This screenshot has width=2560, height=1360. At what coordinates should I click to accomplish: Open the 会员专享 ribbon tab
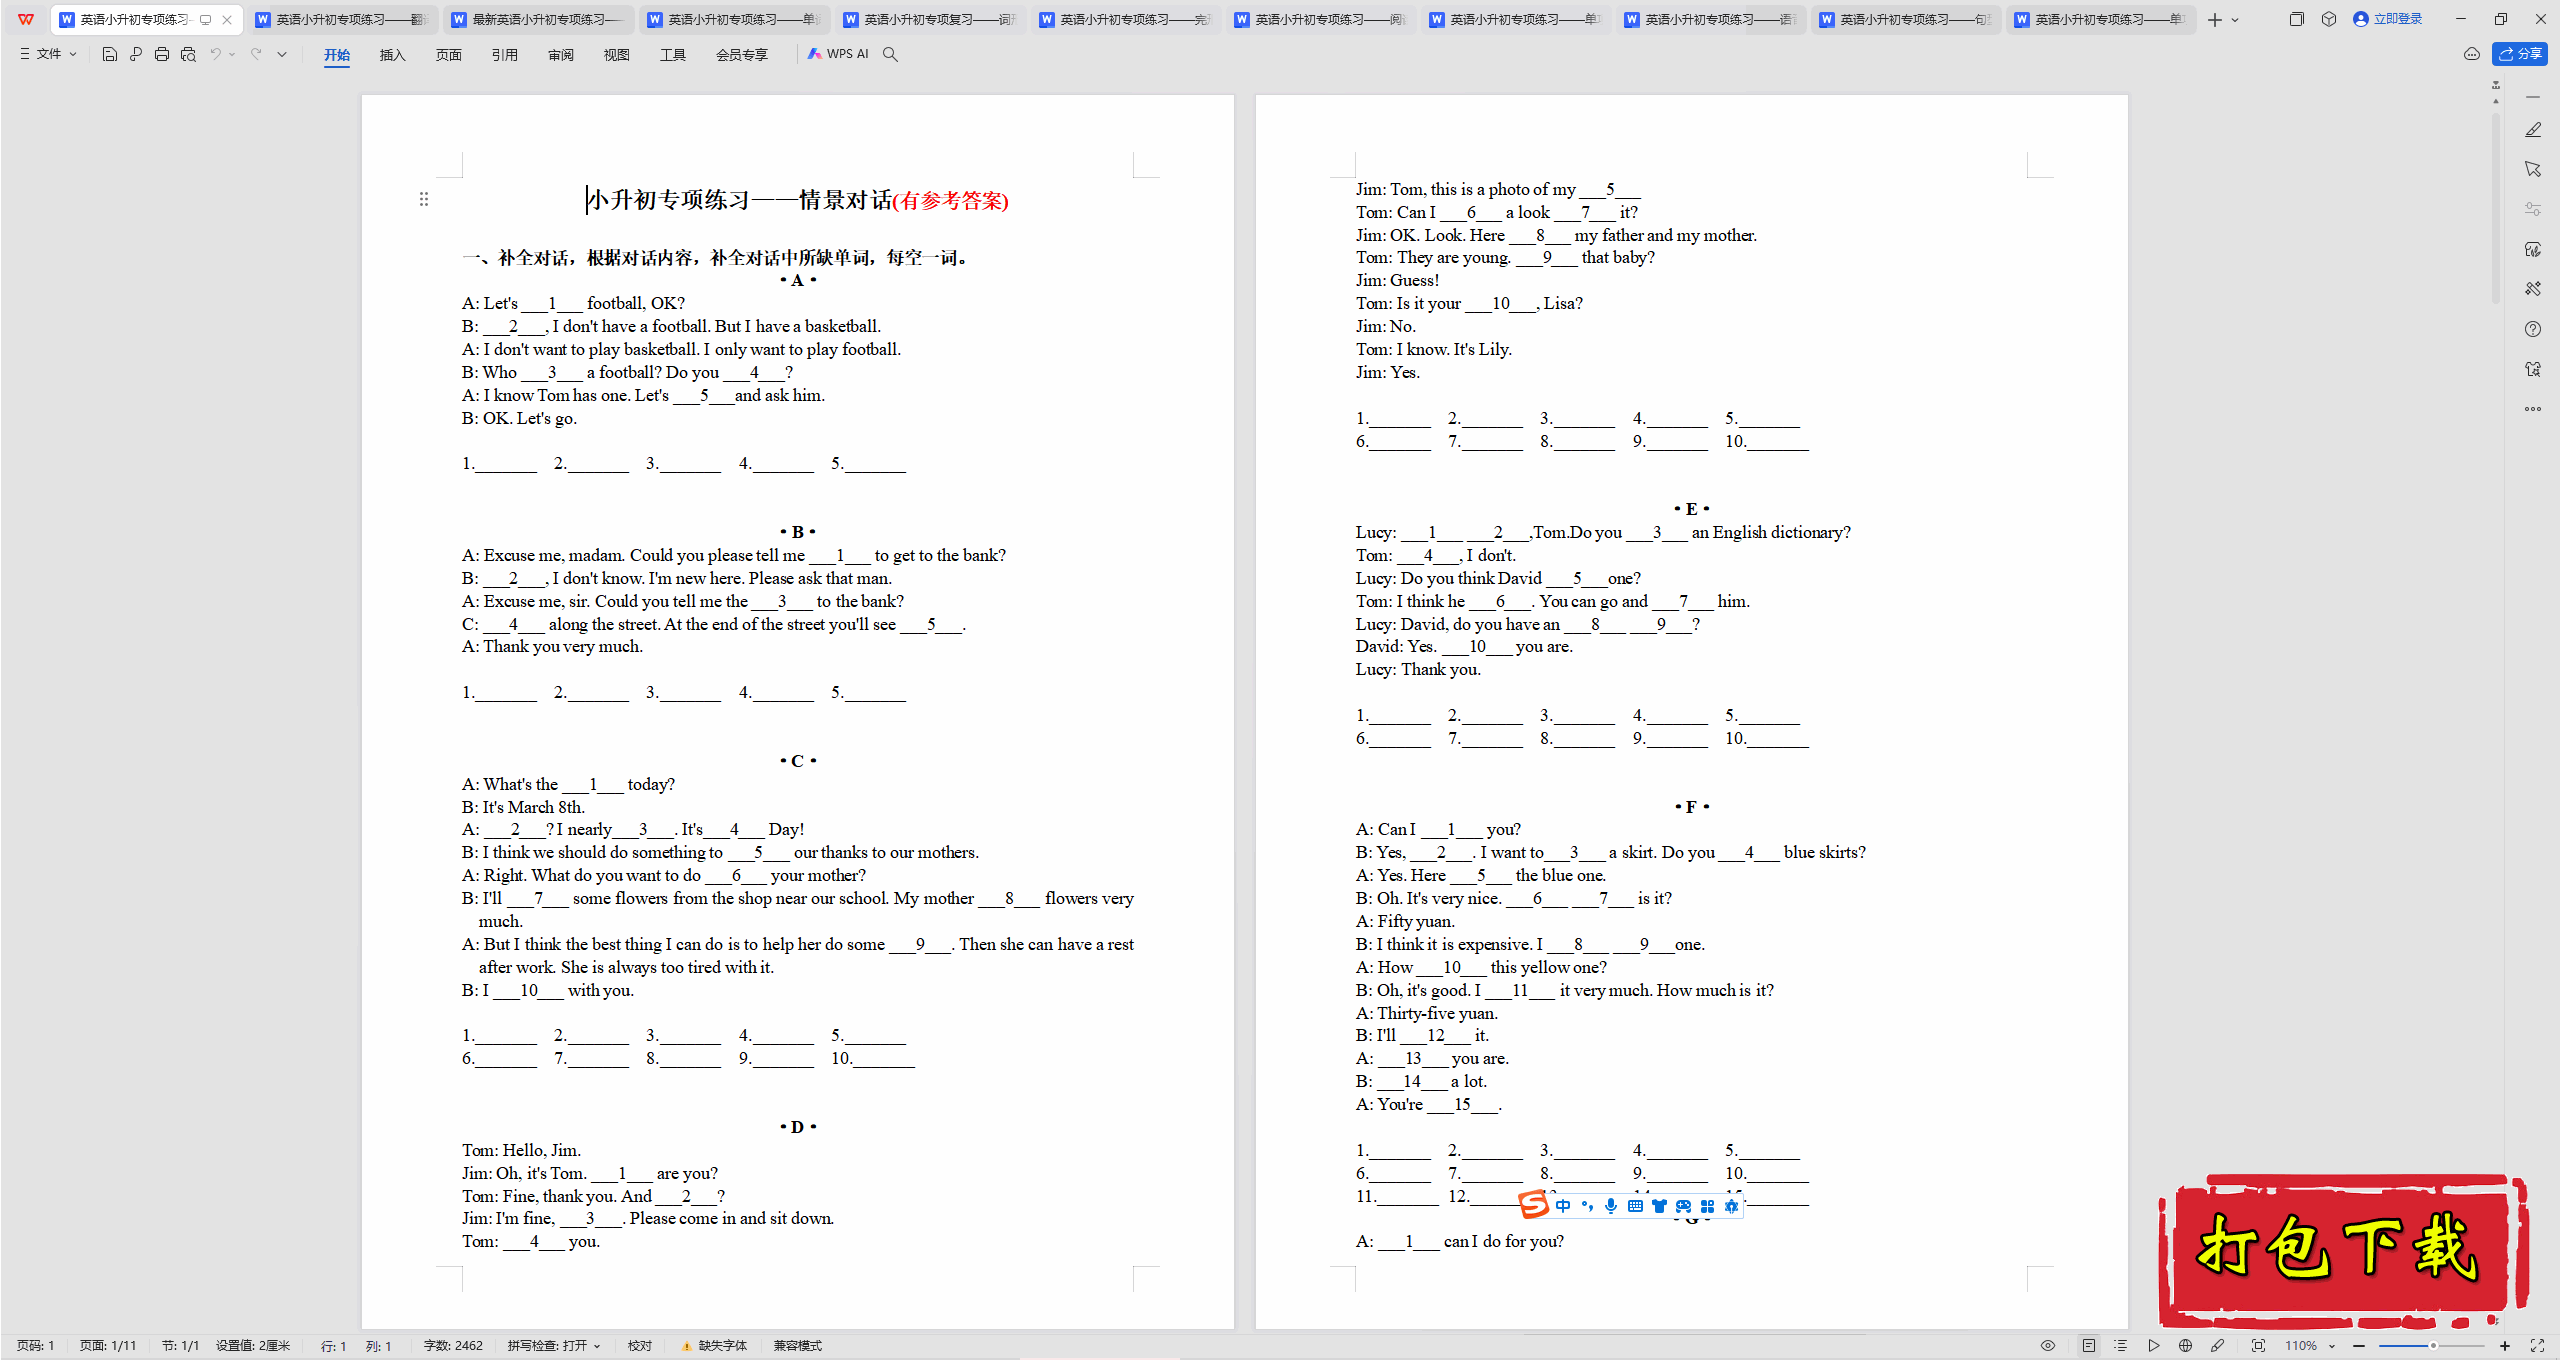click(742, 55)
